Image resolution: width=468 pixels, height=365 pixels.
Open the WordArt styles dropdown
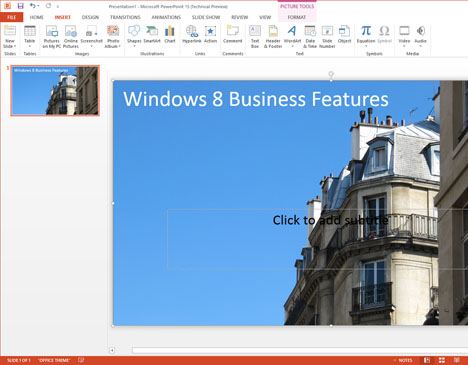point(292,47)
